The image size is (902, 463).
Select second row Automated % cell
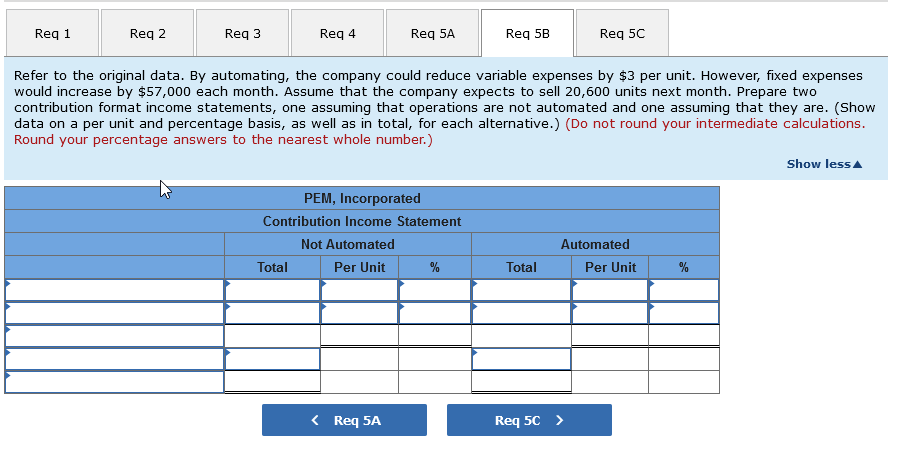[684, 313]
